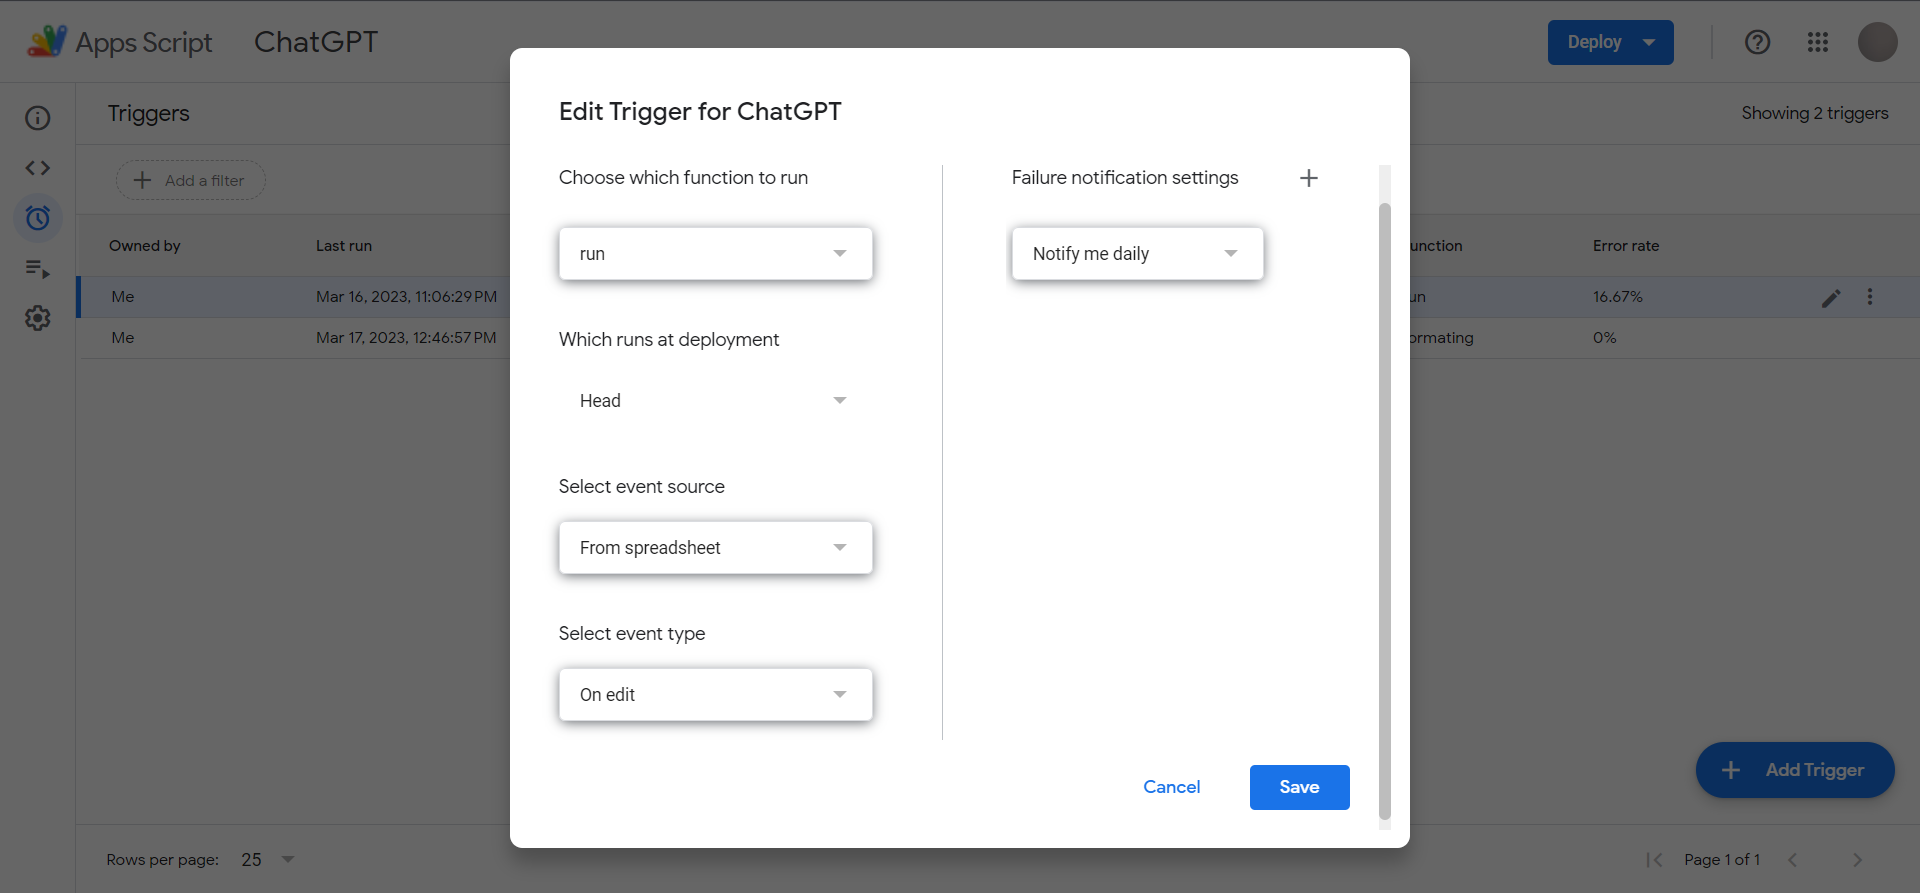Click the plus icon to add a failure notification
The width and height of the screenshot is (1920, 893).
1308,178
